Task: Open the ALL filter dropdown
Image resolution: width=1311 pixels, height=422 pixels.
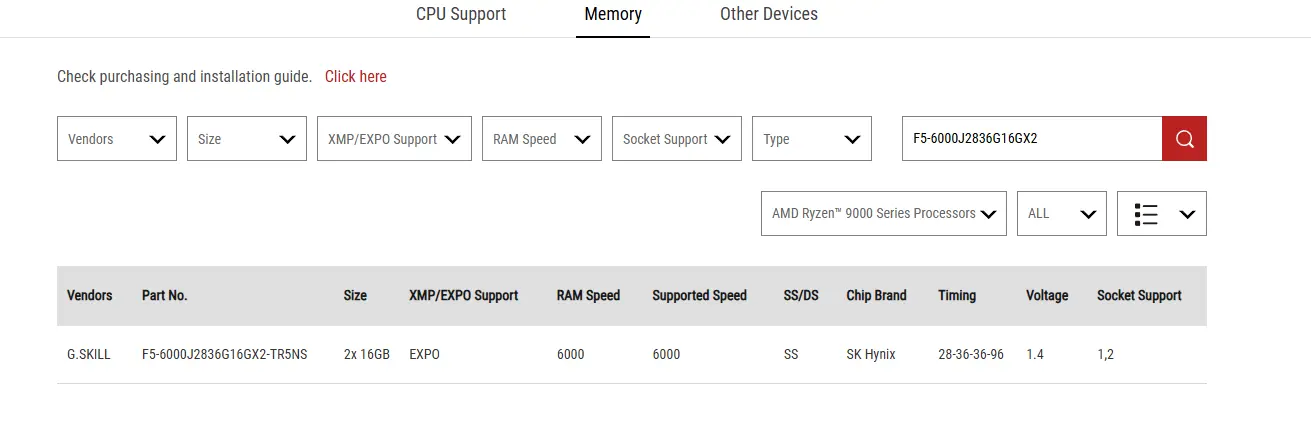Action: pyautogui.click(x=1062, y=214)
